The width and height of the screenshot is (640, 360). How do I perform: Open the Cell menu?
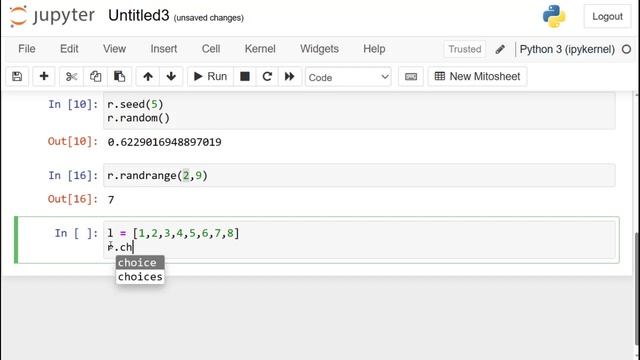pyautogui.click(x=211, y=49)
